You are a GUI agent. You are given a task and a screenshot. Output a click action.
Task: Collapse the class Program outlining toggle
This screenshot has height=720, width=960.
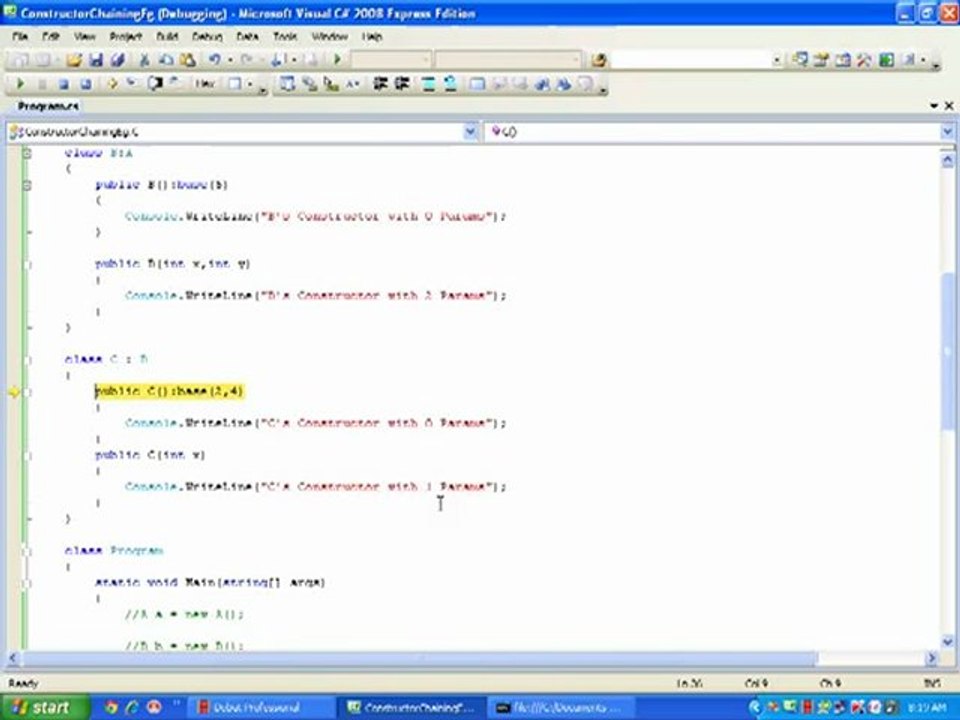tap(27, 551)
